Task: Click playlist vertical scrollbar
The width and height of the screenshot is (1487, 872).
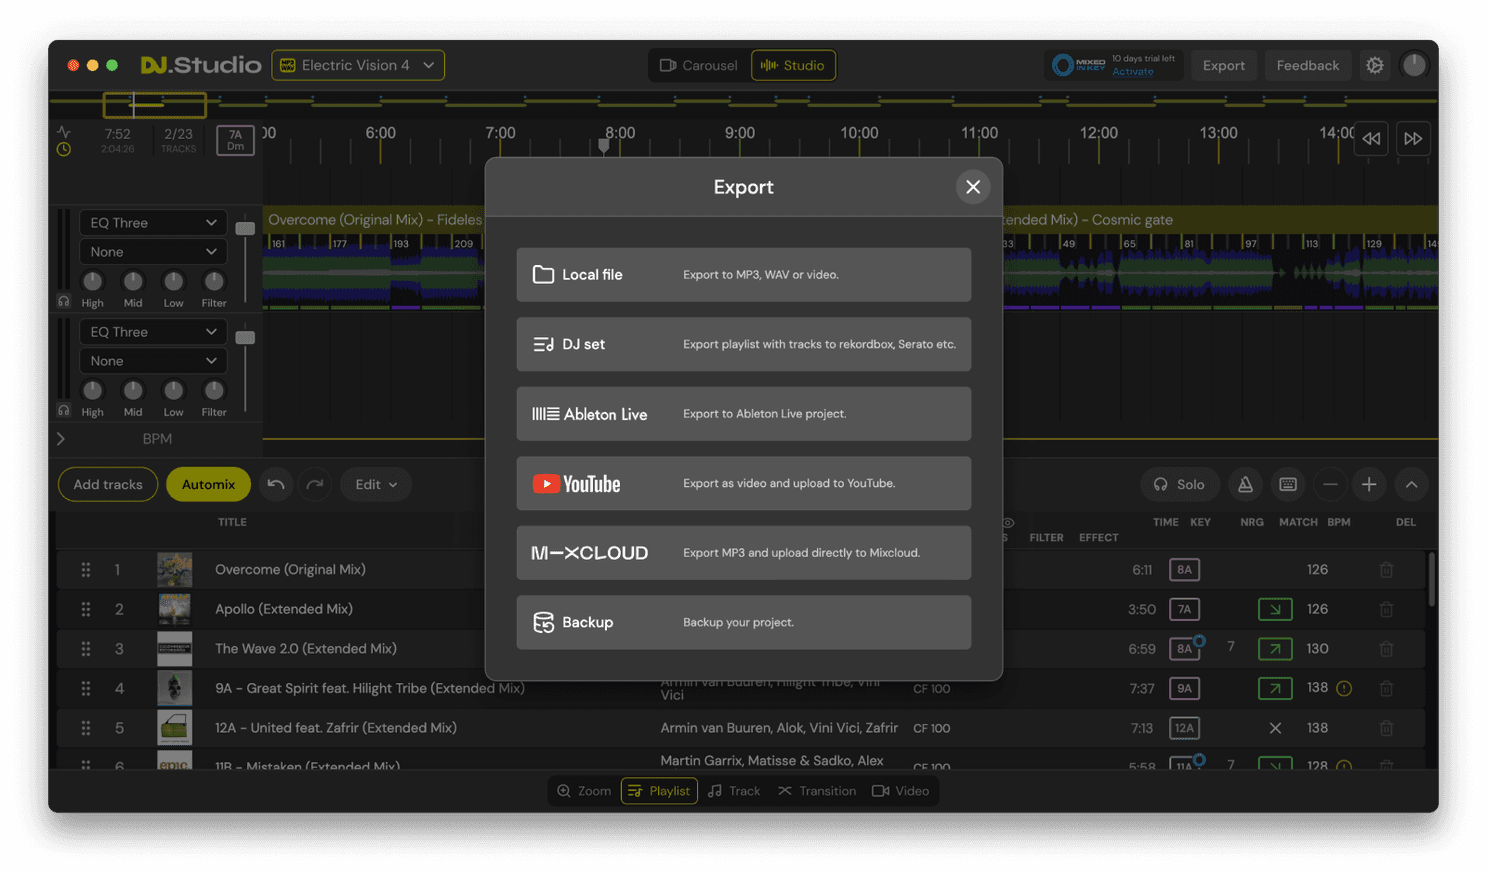Action: (x=1432, y=580)
